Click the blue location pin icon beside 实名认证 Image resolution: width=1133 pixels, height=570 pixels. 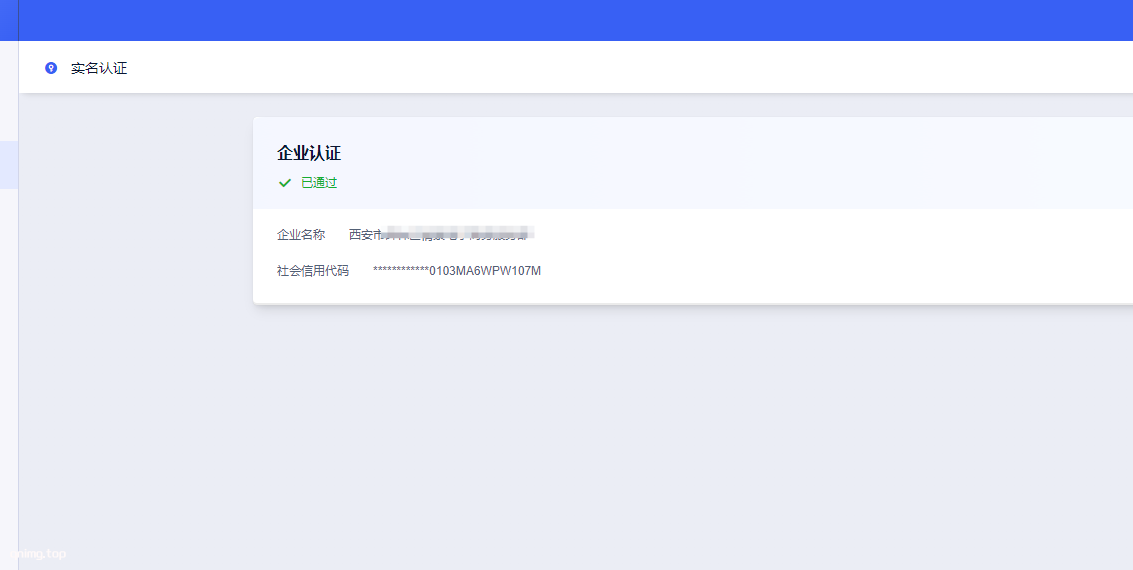(x=51, y=68)
